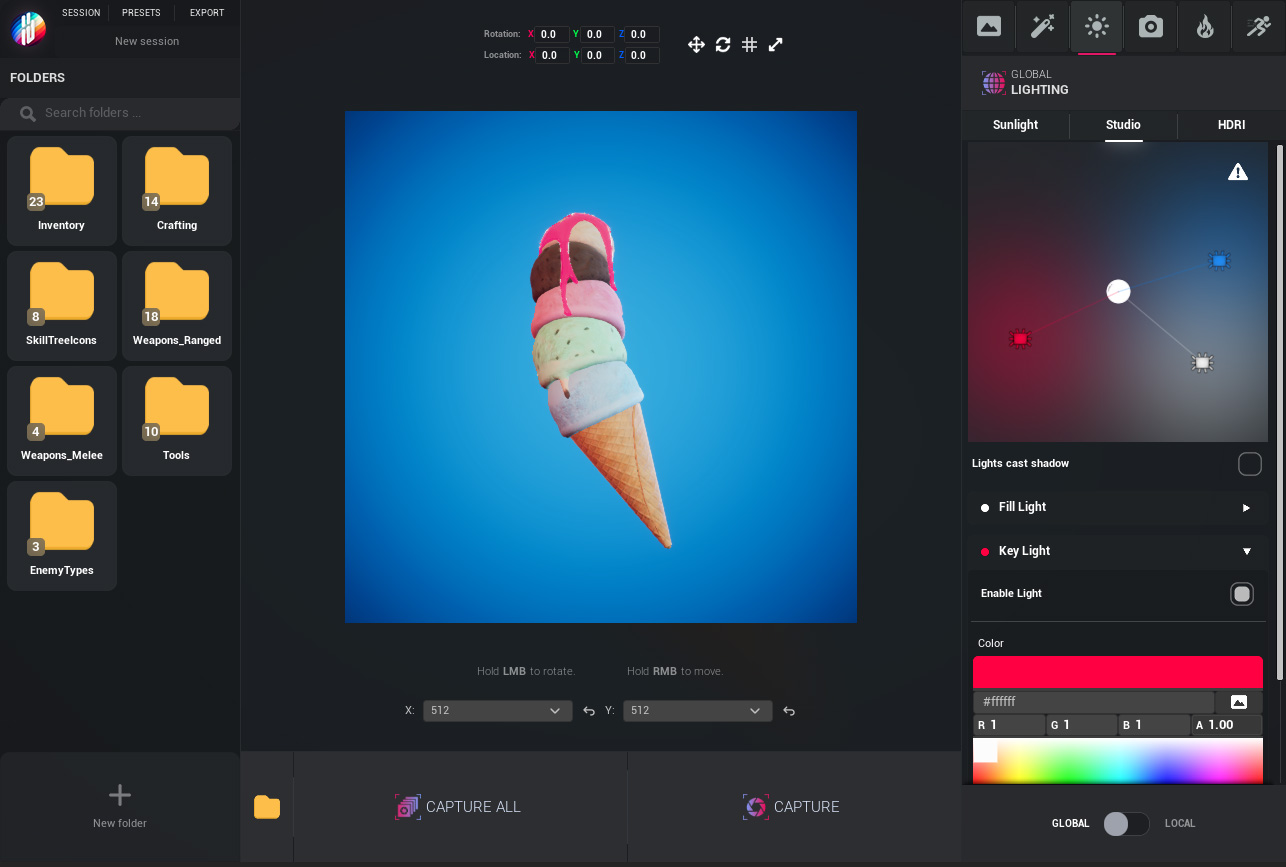Click the red key light color bar
1286x867 pixels.
[x=1118, y=672]
